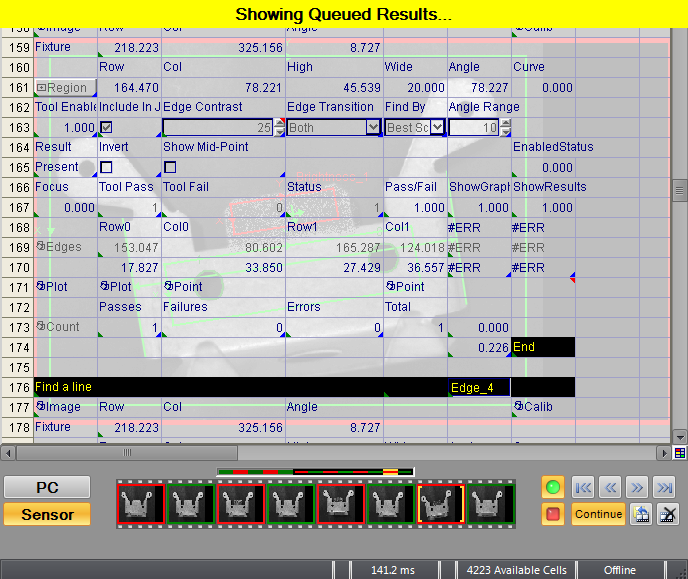The image size is (688, 579).
Task: Click the save filmstrip images icon
Action: point(642,514)
